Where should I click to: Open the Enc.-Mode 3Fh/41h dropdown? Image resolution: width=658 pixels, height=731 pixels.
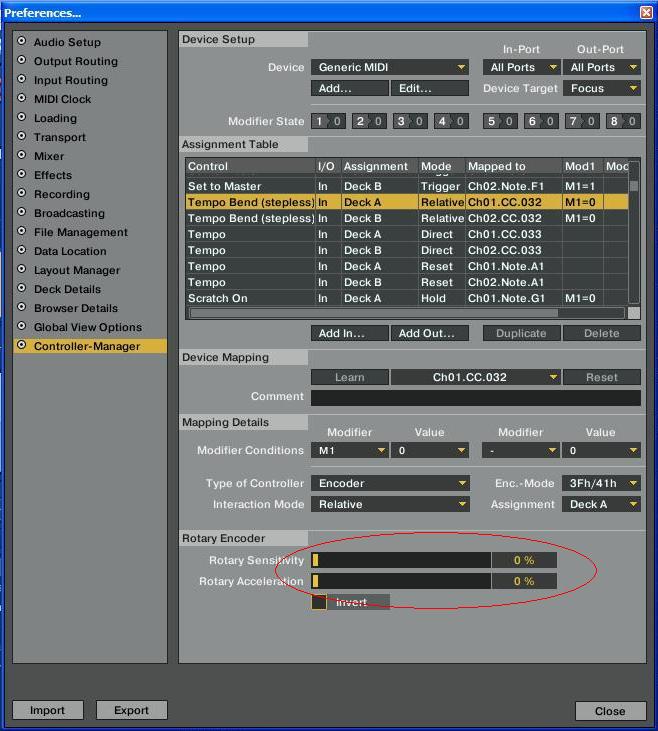[602, 483]
